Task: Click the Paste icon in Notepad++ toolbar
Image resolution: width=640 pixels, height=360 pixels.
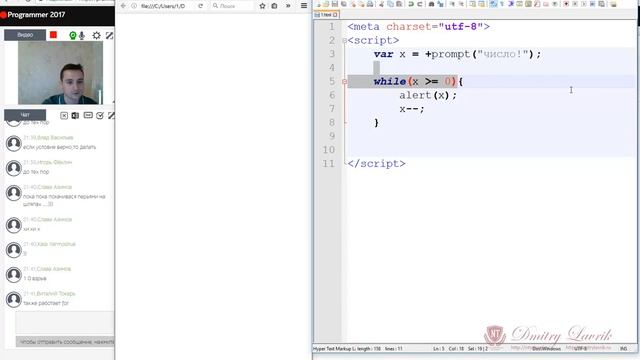Action: [x=399, y=4]
